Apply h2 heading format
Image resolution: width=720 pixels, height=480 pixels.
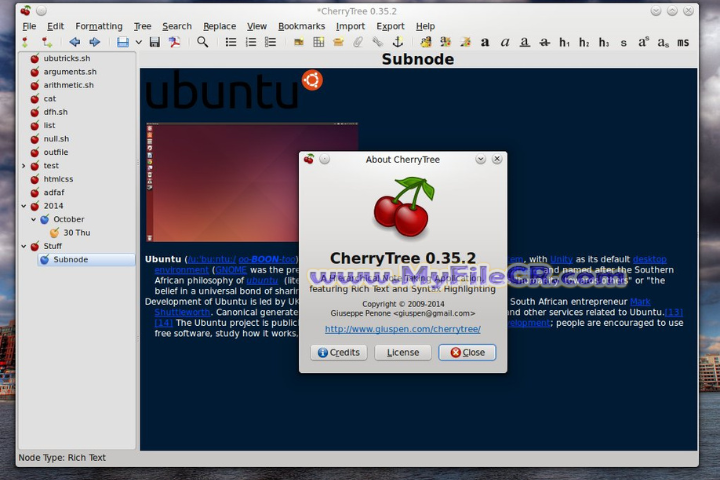584,43
